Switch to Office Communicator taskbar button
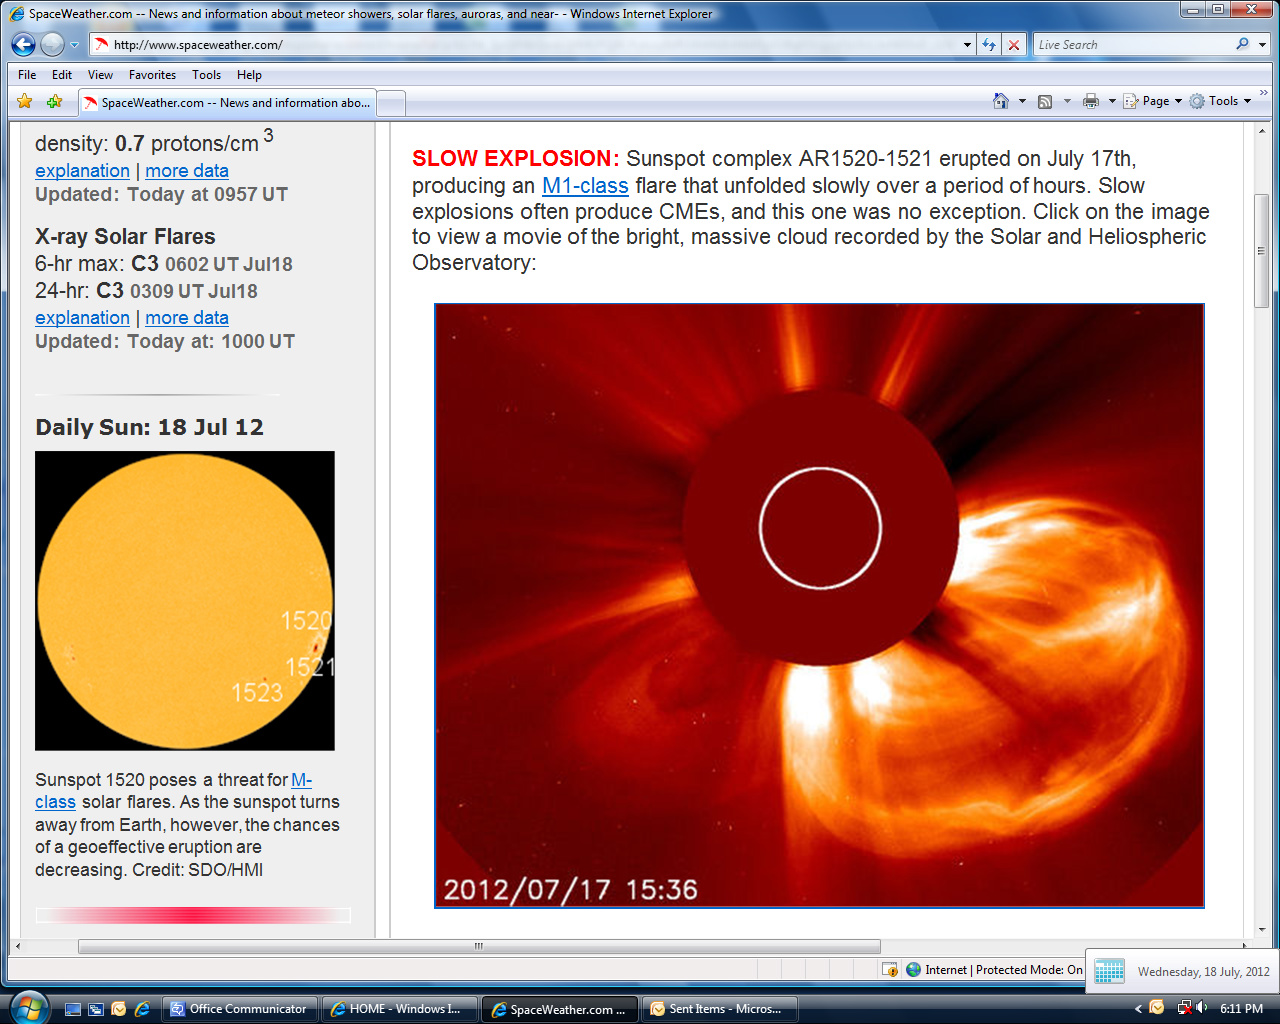The image size is (1280, 1024). (x=240, y=1009)
